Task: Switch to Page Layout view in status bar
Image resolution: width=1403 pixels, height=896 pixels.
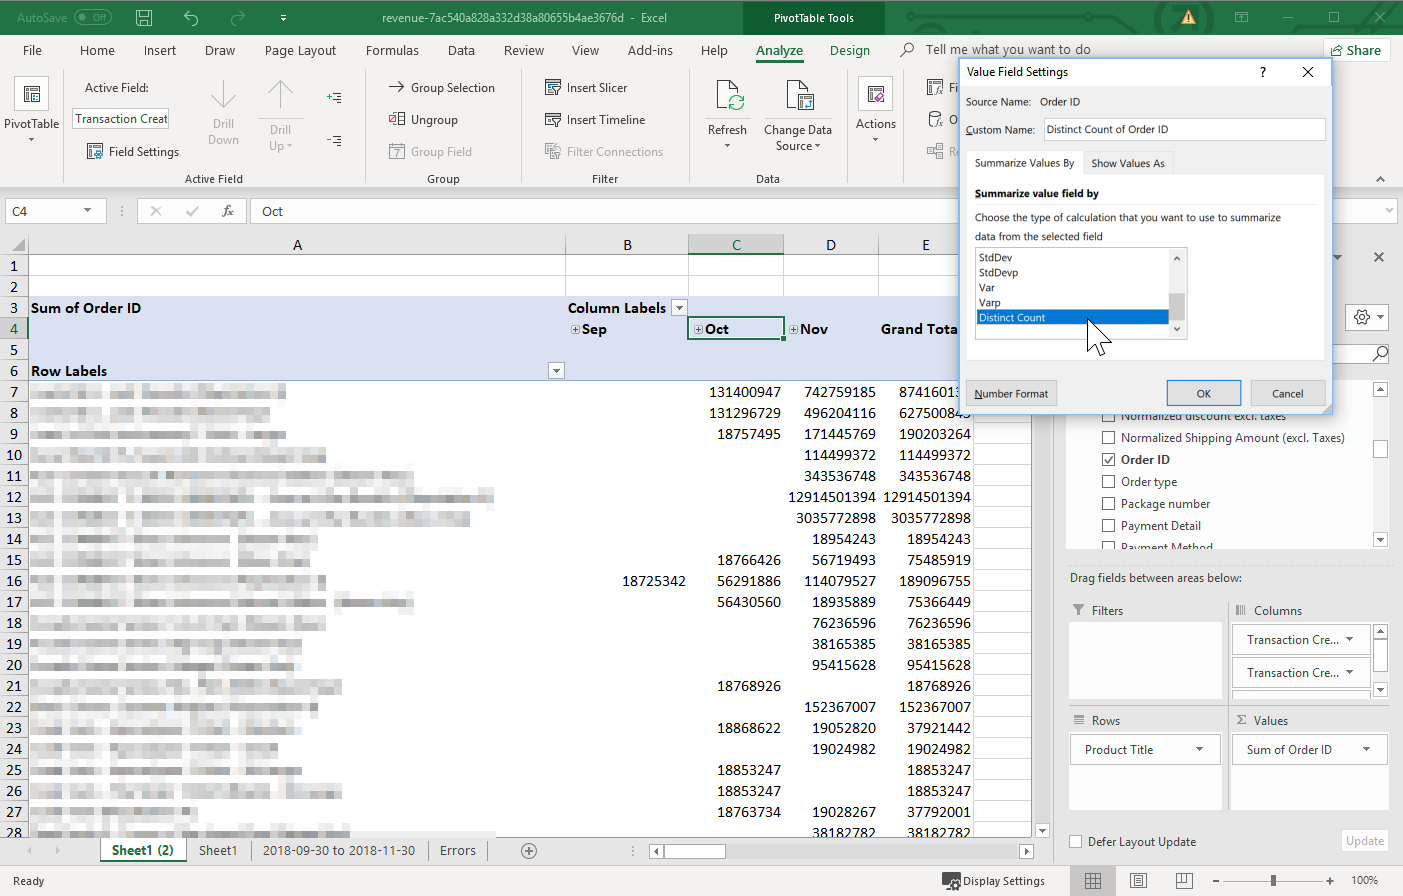Action: click(x=1138, y=881)
